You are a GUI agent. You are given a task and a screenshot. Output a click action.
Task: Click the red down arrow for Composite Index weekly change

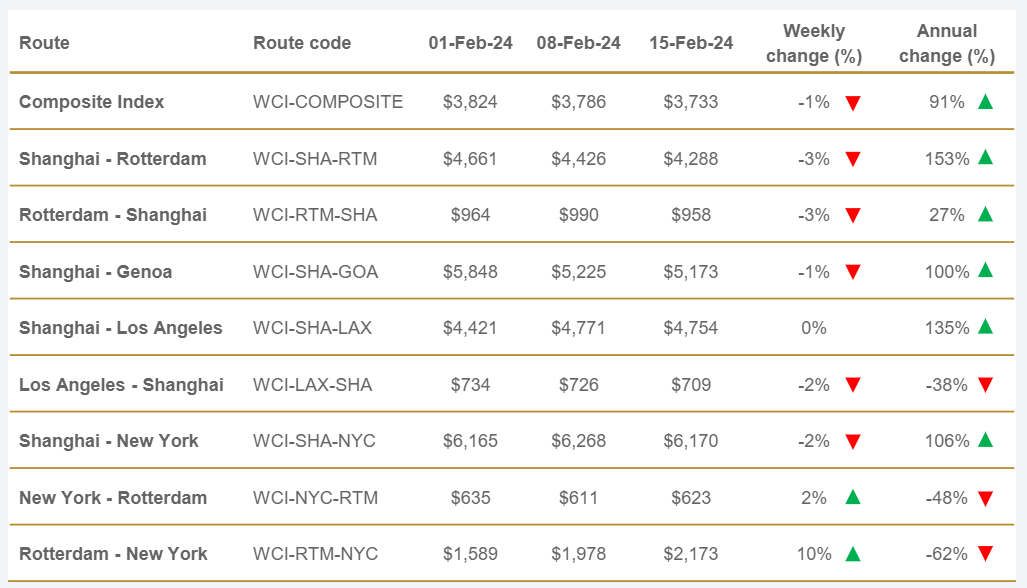pyautogui.click(x=853, y=103)
